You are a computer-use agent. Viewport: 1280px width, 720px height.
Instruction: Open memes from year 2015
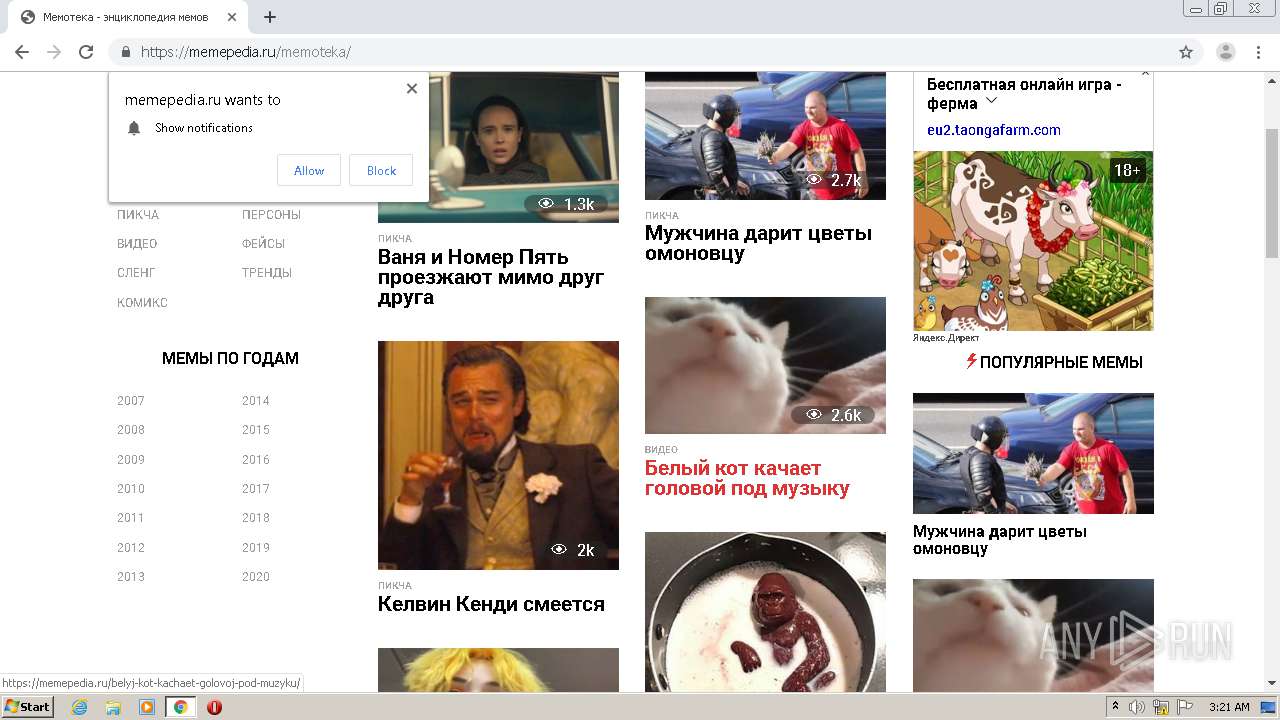click(256, 430)
